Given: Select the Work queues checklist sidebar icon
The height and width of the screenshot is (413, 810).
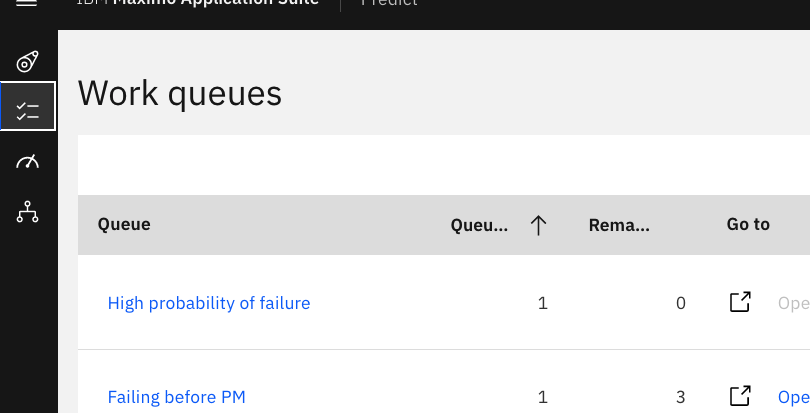Looking at the screenshot, I should [x=27, y=106].
